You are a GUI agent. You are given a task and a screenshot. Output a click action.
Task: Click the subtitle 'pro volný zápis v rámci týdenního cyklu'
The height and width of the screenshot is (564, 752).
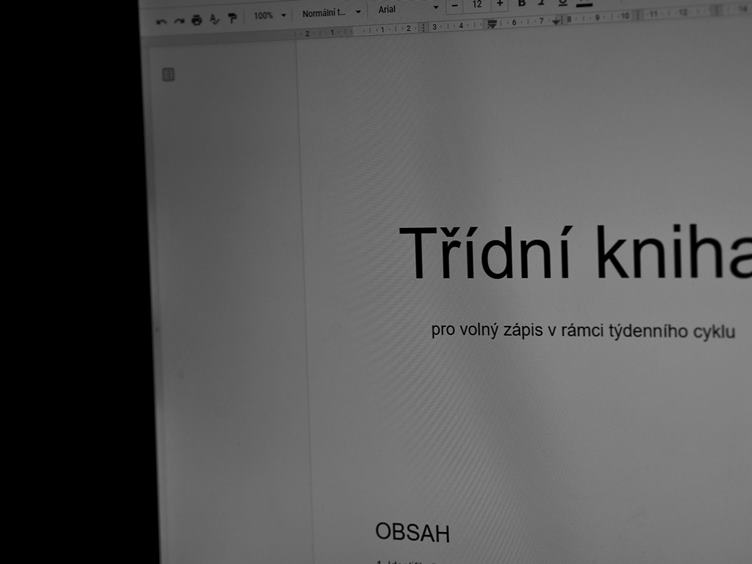(x=583, y=330)
